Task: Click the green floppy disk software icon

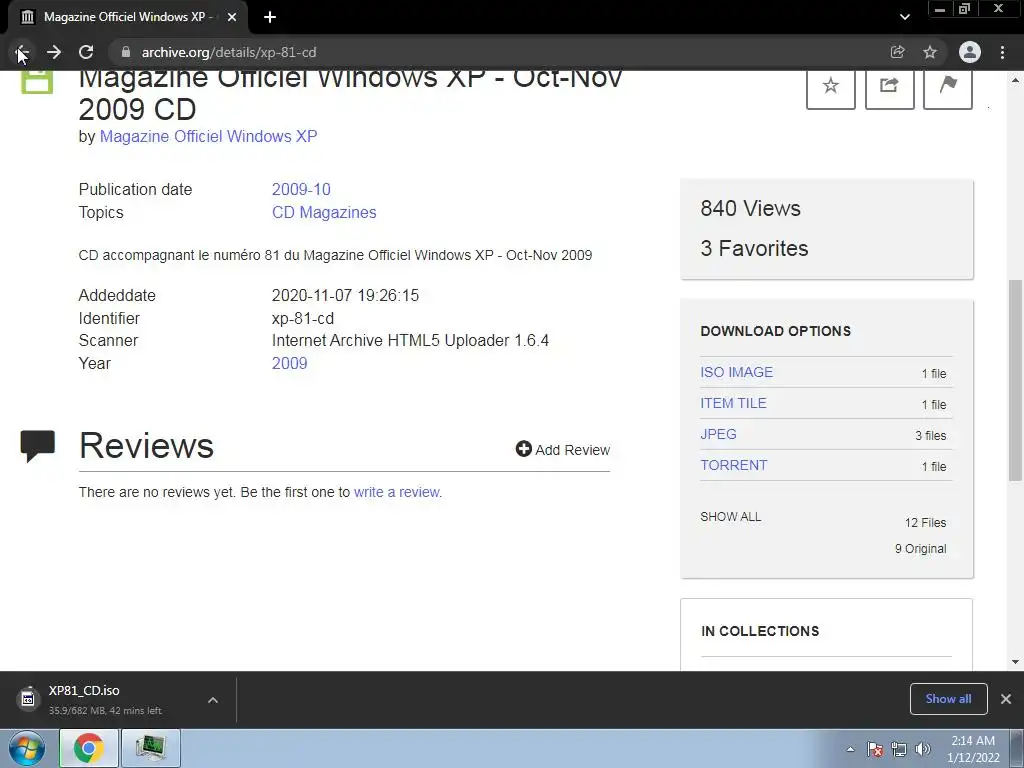Action: coord(37,82)
